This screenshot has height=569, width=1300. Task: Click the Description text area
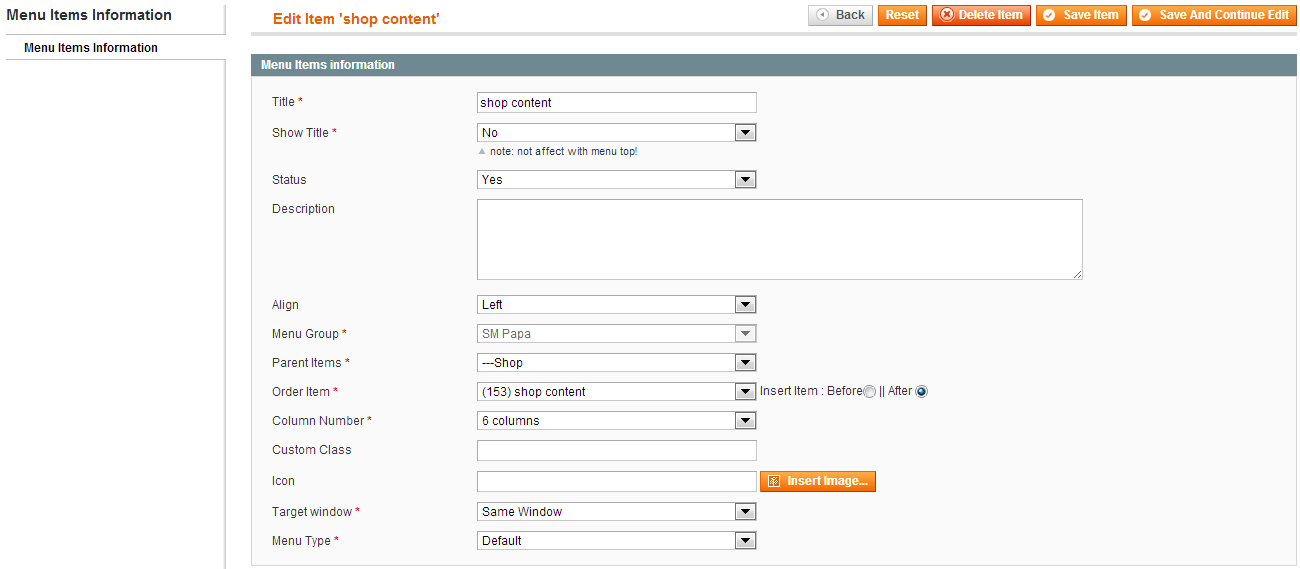[780, 239]
